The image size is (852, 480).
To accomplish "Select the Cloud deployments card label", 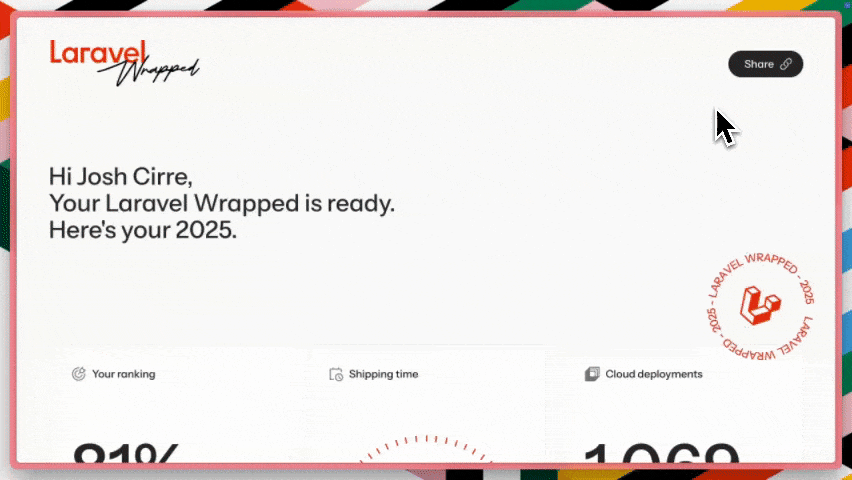I will coord(653,374).
